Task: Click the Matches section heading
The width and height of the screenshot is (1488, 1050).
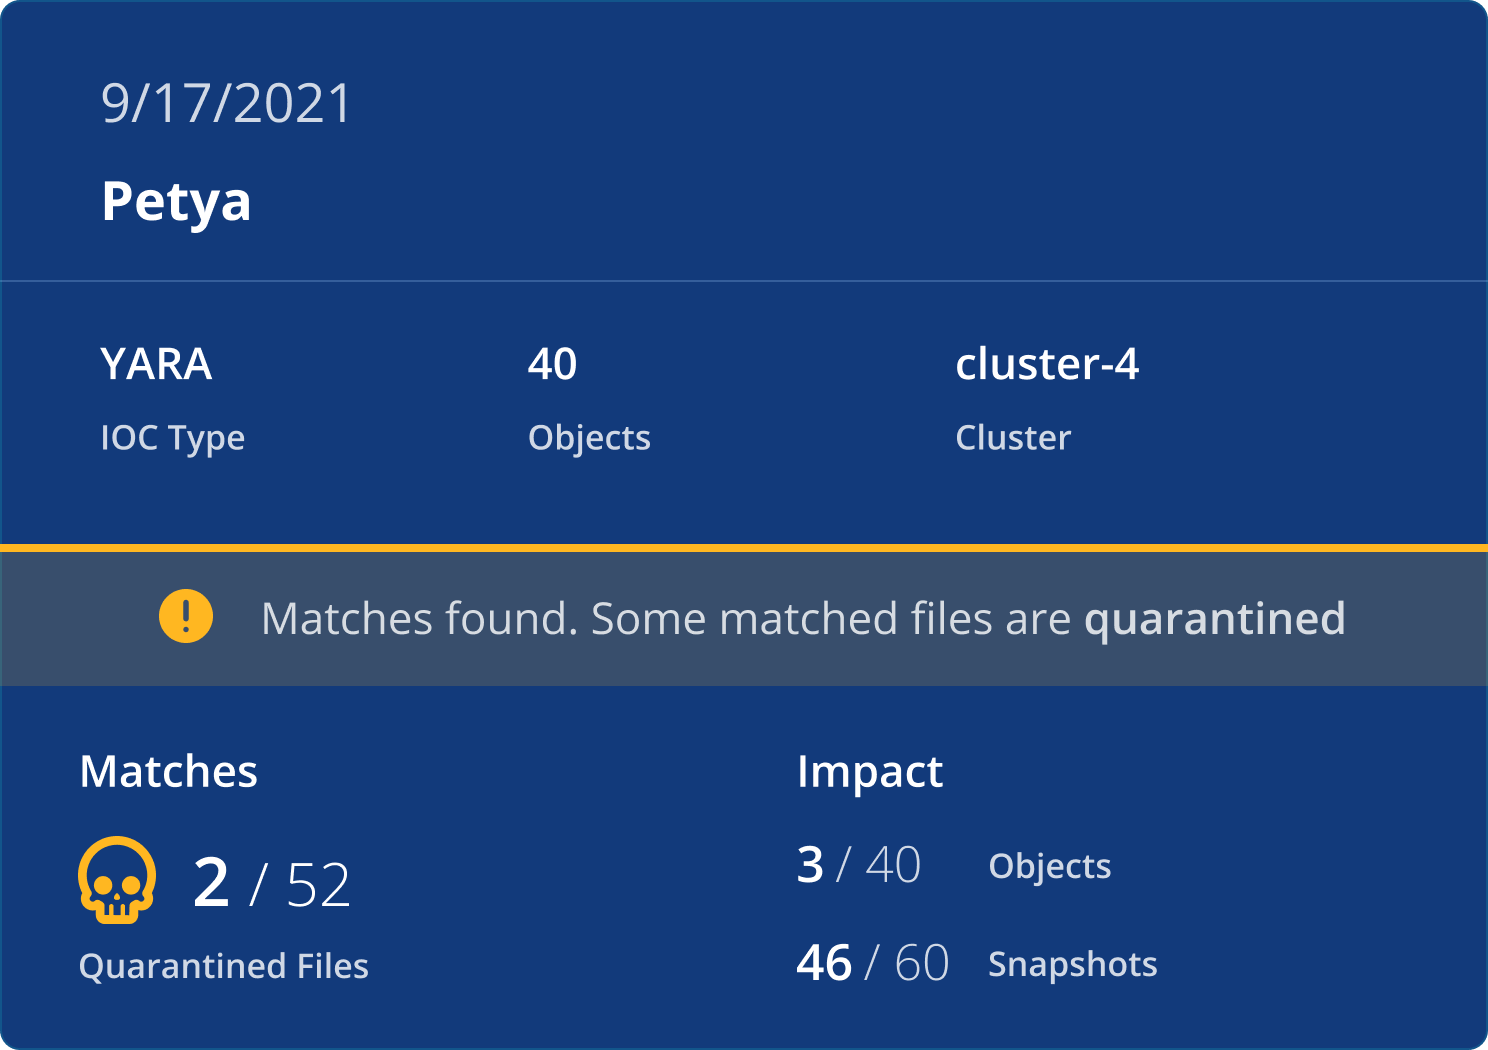Action: [x=168, y=772]
